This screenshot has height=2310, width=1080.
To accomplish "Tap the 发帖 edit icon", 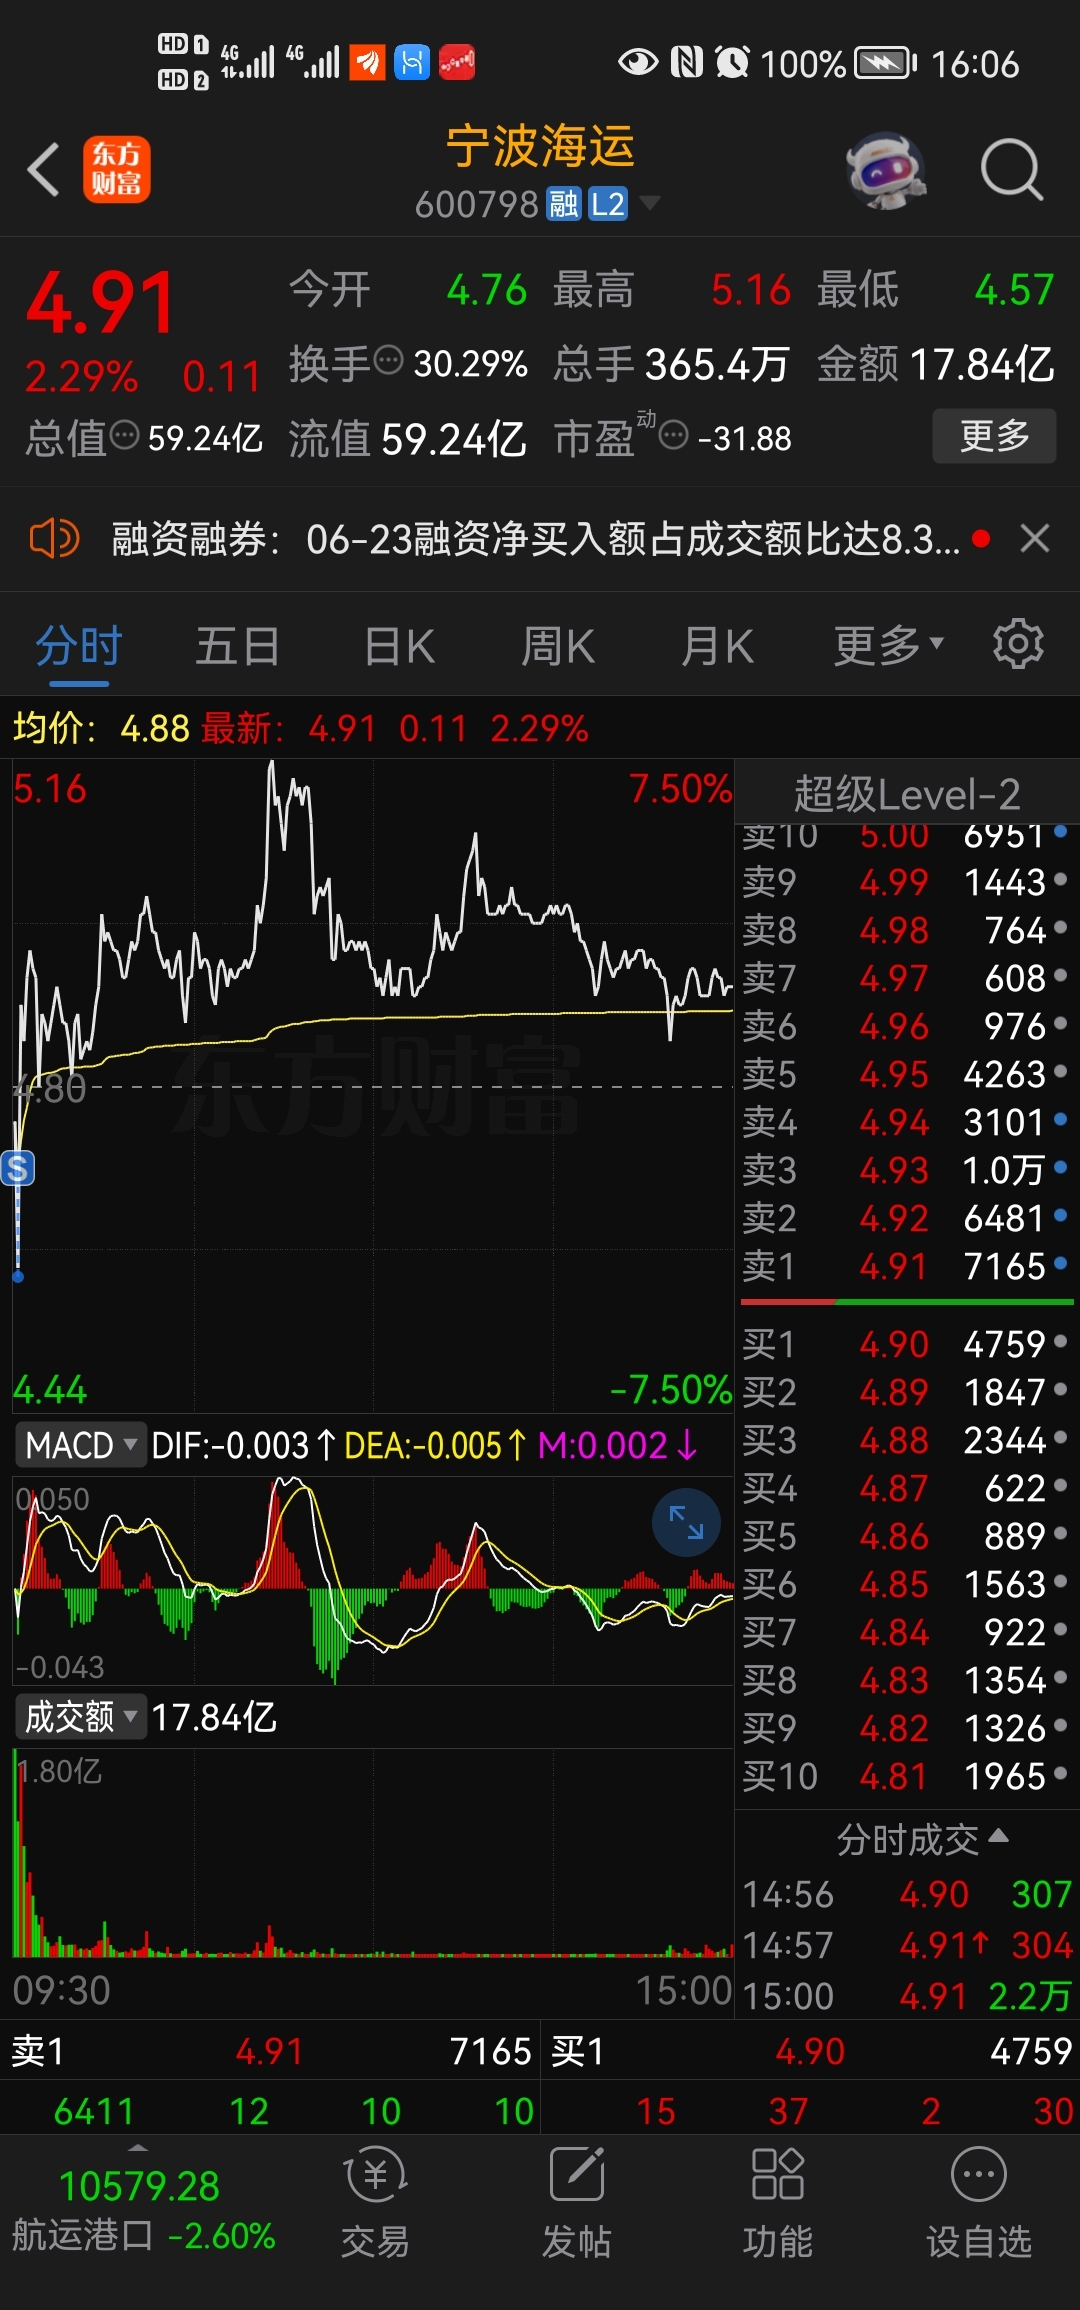I will [577, 2174].
